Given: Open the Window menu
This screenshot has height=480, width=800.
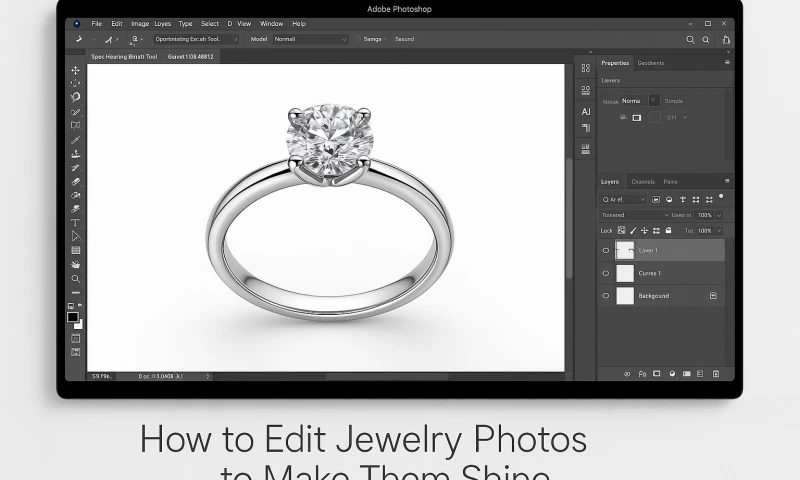Looking at the screenshot, I should click(x=271, y=23).
